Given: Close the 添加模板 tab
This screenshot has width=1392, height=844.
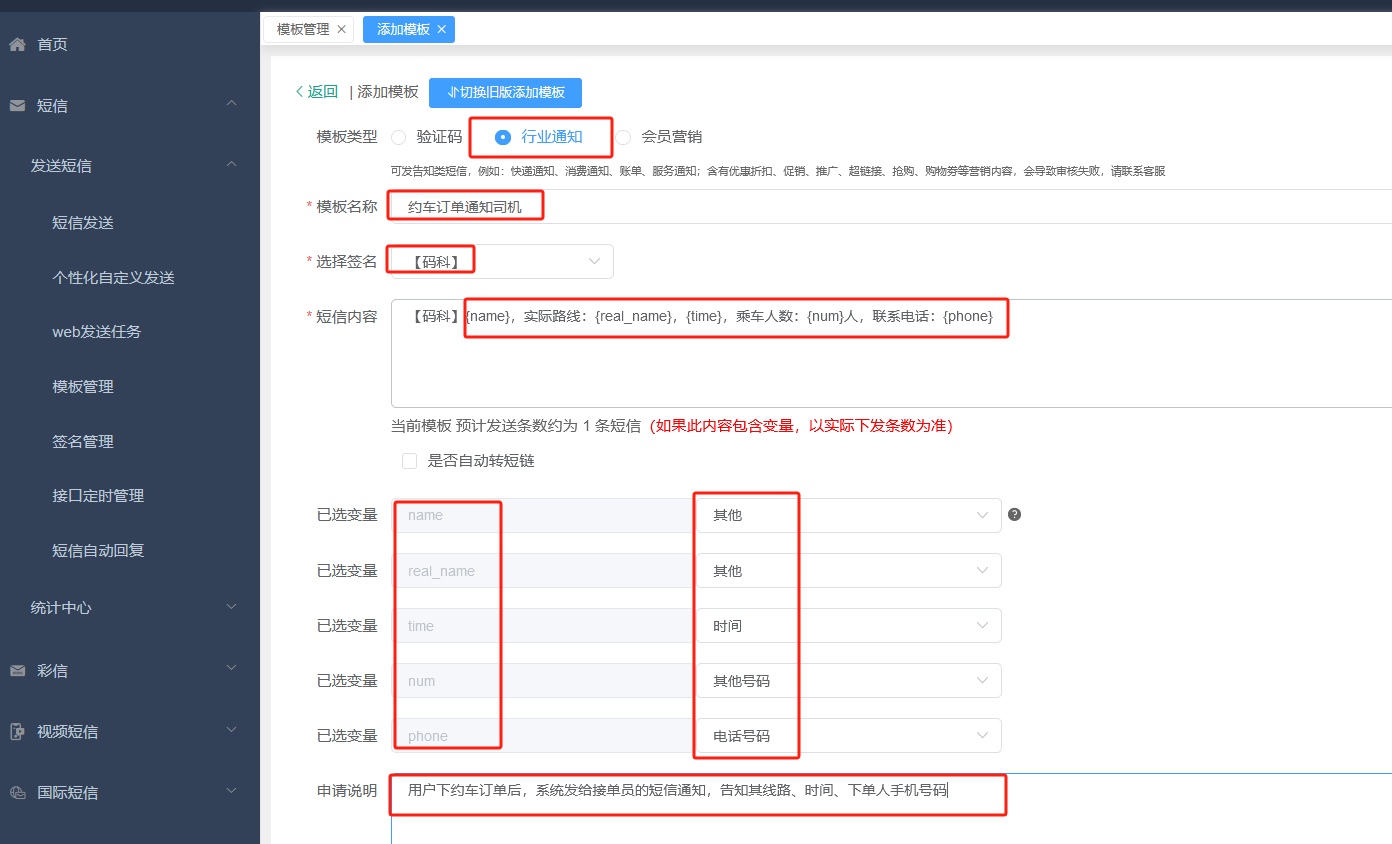Looking at the screenshot, I should point(442,30).
